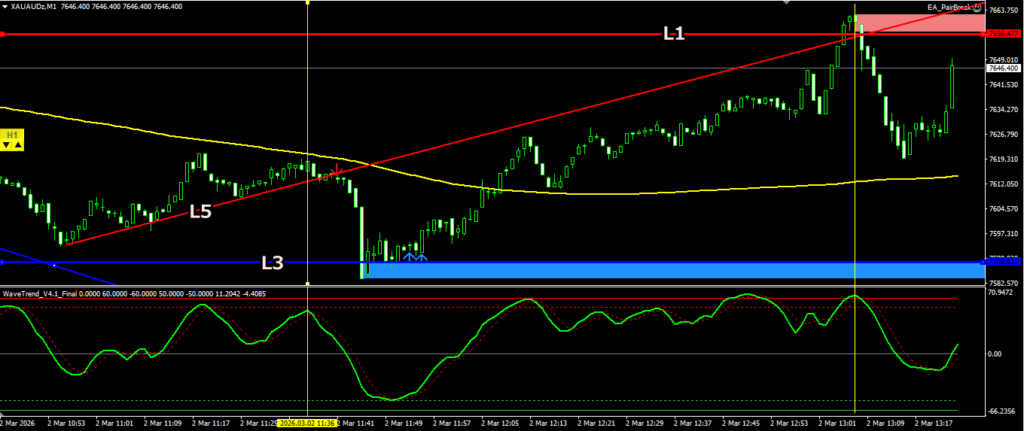Select the L3 text label
This screenshot has height=431, width=1024.
point(272,263)
